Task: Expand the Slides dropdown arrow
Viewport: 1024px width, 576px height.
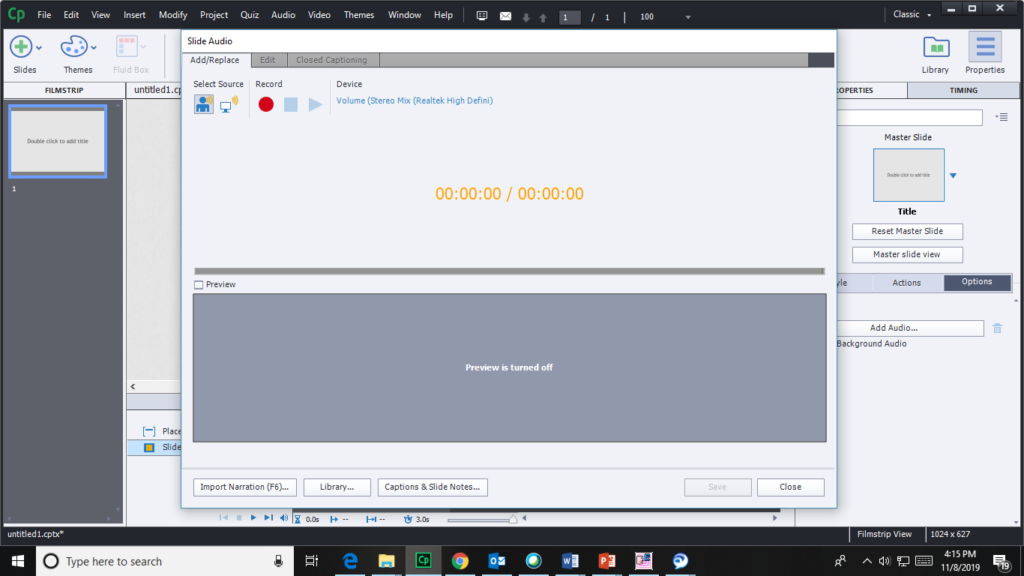Action: (39, 48)
